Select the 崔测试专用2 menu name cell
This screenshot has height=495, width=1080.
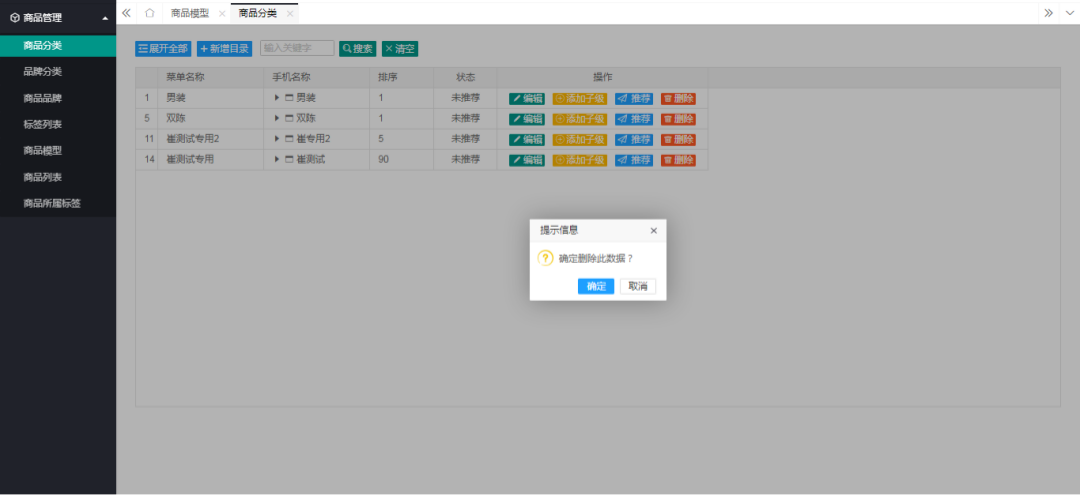click(x=211, y=139)
